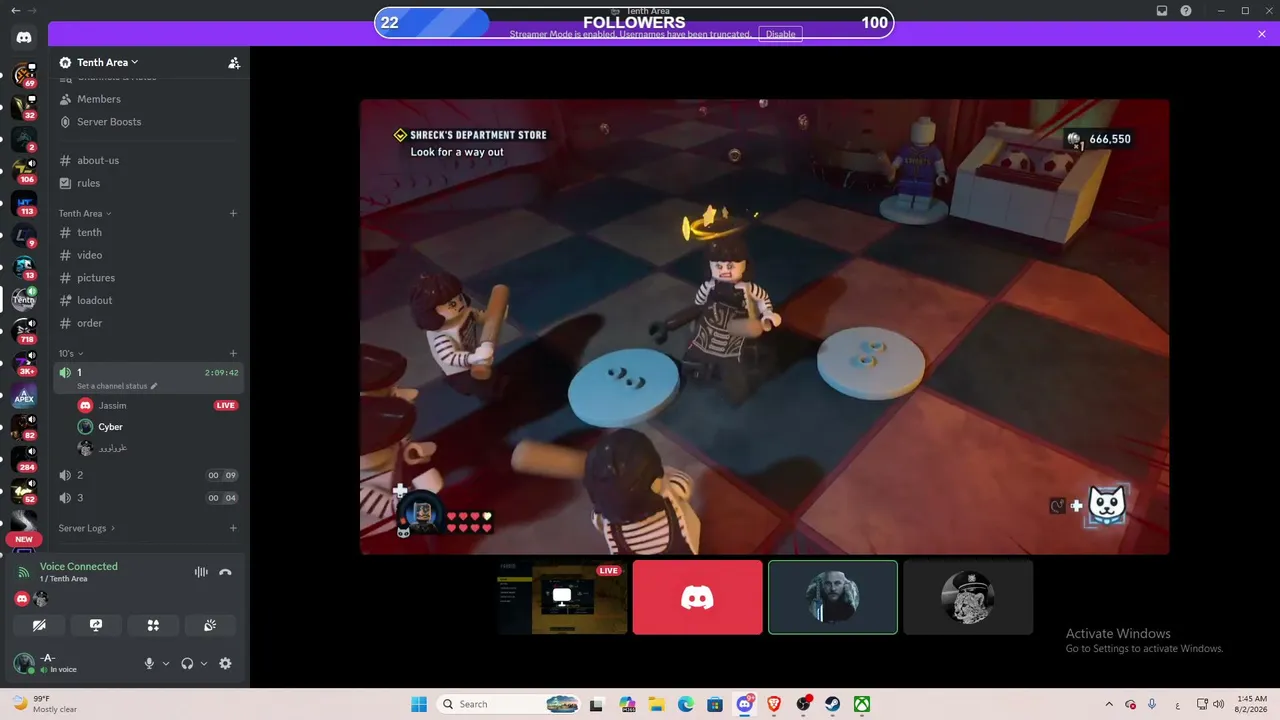
Task: Open the Windows Start menu
Action: pyautogui.click(x=419, y=704)
